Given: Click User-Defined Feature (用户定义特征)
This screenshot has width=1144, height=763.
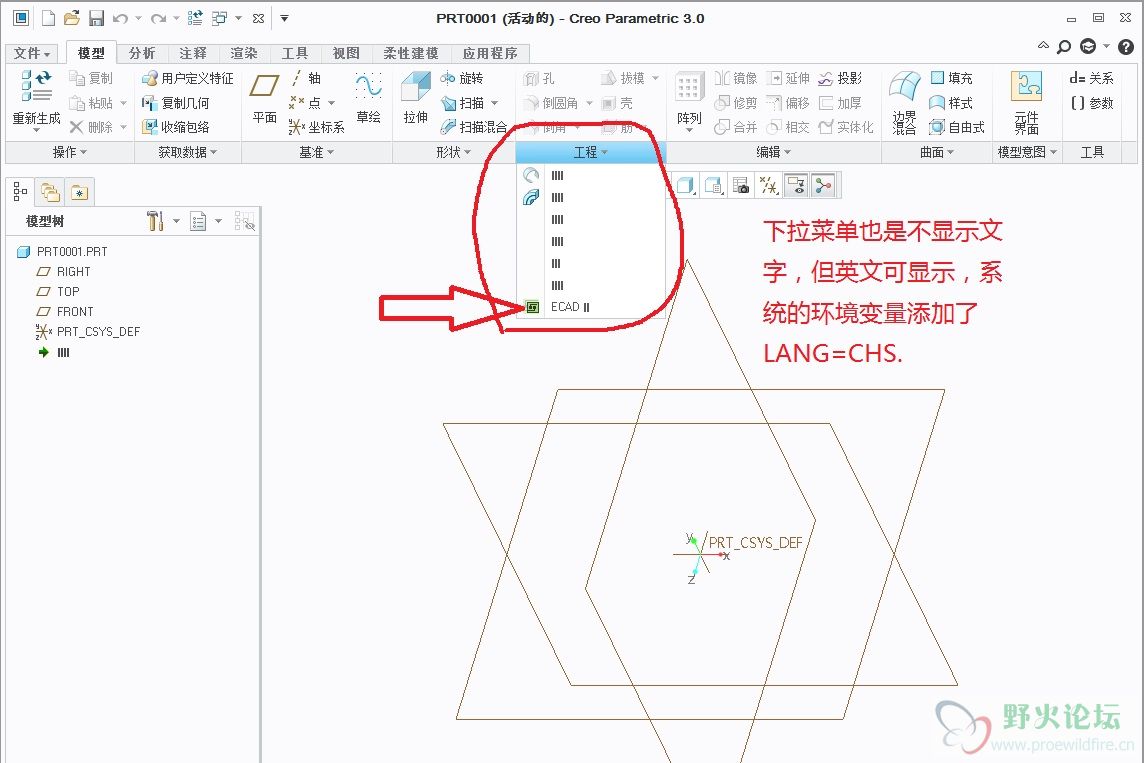Looking at the screenshot, I should pyautogui.click(x=188, y=78).
